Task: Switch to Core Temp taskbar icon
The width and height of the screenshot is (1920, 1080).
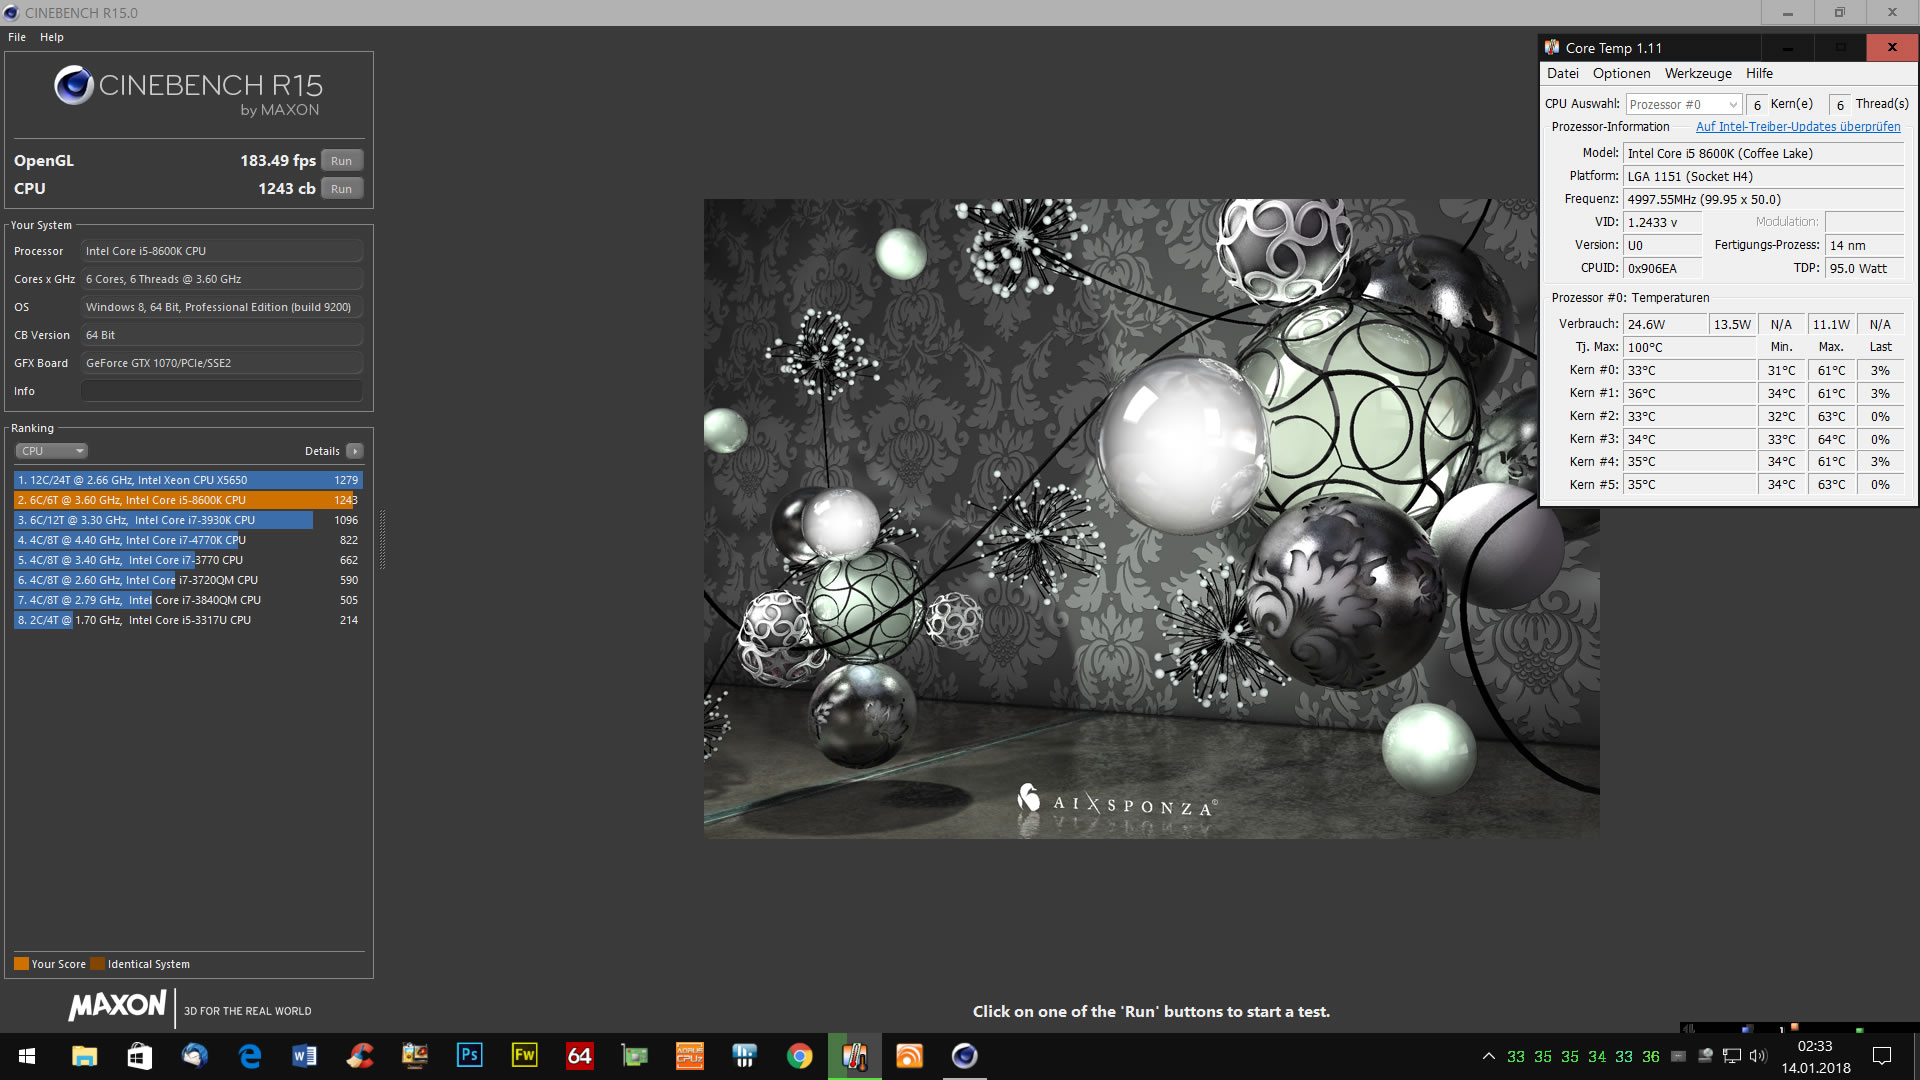Action: coord(854,1056)
